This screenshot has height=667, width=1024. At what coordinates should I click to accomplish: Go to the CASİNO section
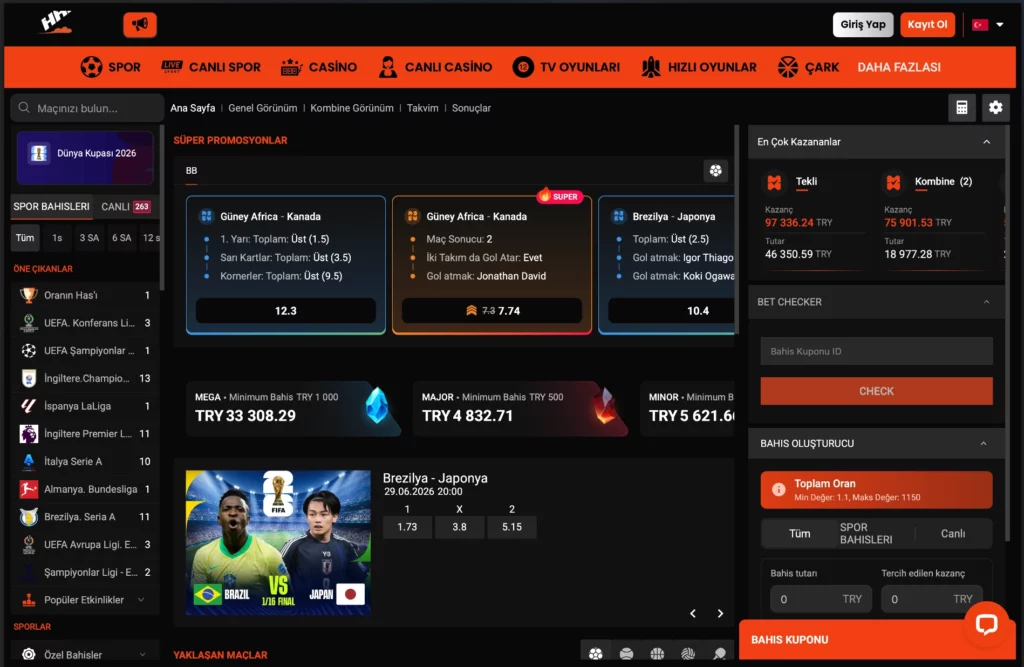point(319,67)
